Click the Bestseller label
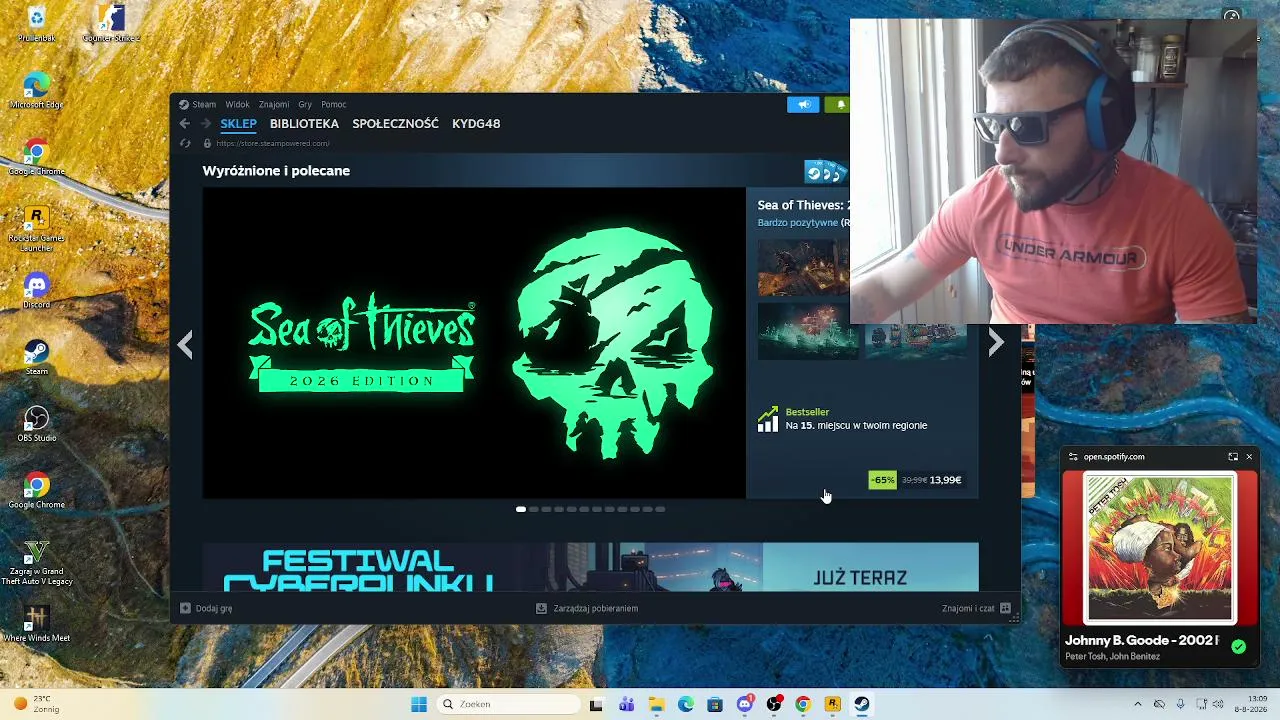This screenshot has height=720, width=1280. coord(807,412)
